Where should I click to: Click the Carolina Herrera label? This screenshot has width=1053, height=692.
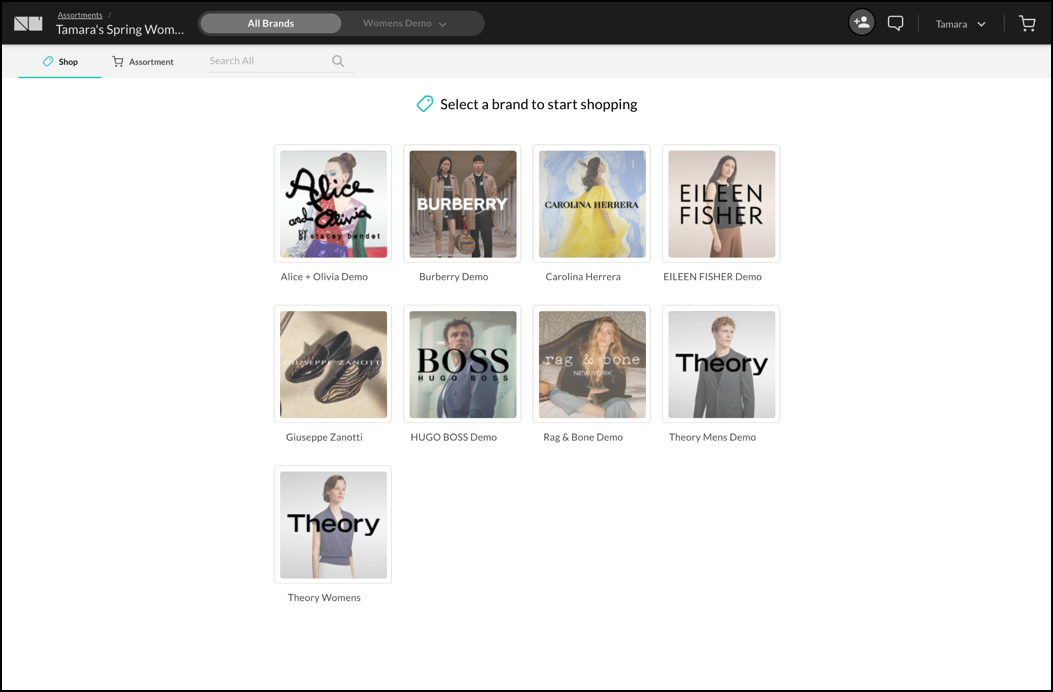click(x=583, y=277)
